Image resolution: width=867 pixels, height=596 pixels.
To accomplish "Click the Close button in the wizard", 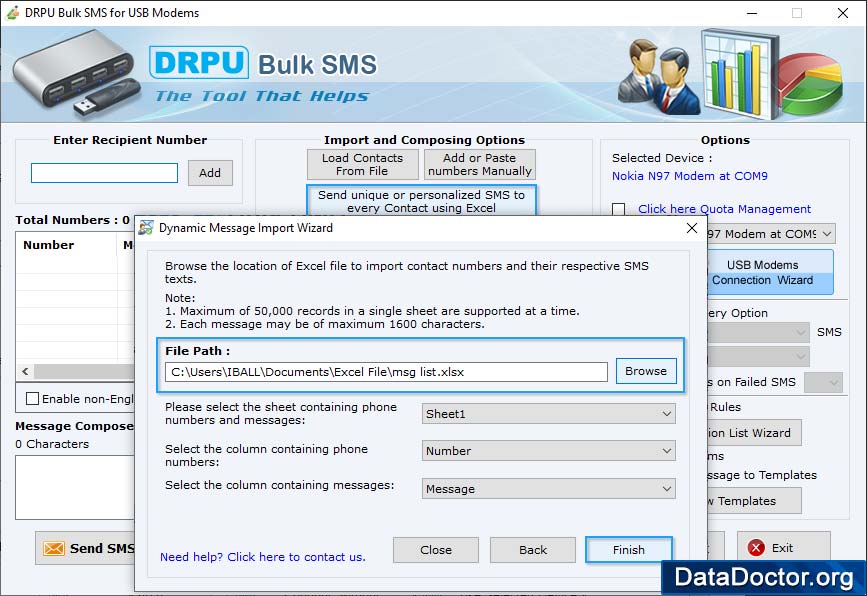I will (x=436, y=550).
